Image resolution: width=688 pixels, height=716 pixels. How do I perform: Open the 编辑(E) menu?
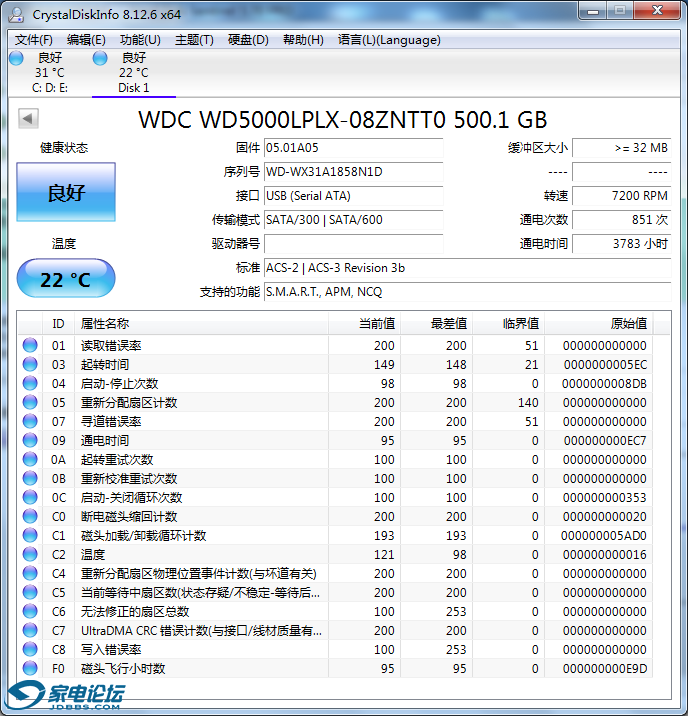(86, 40)
